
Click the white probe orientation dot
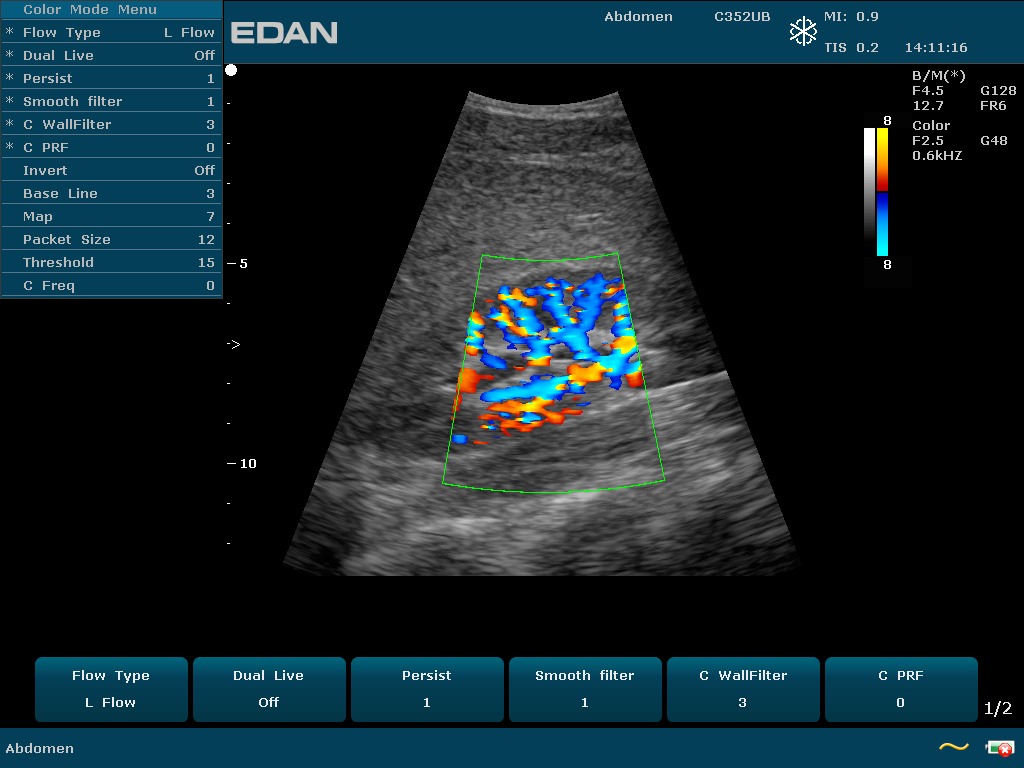(231, 70)
